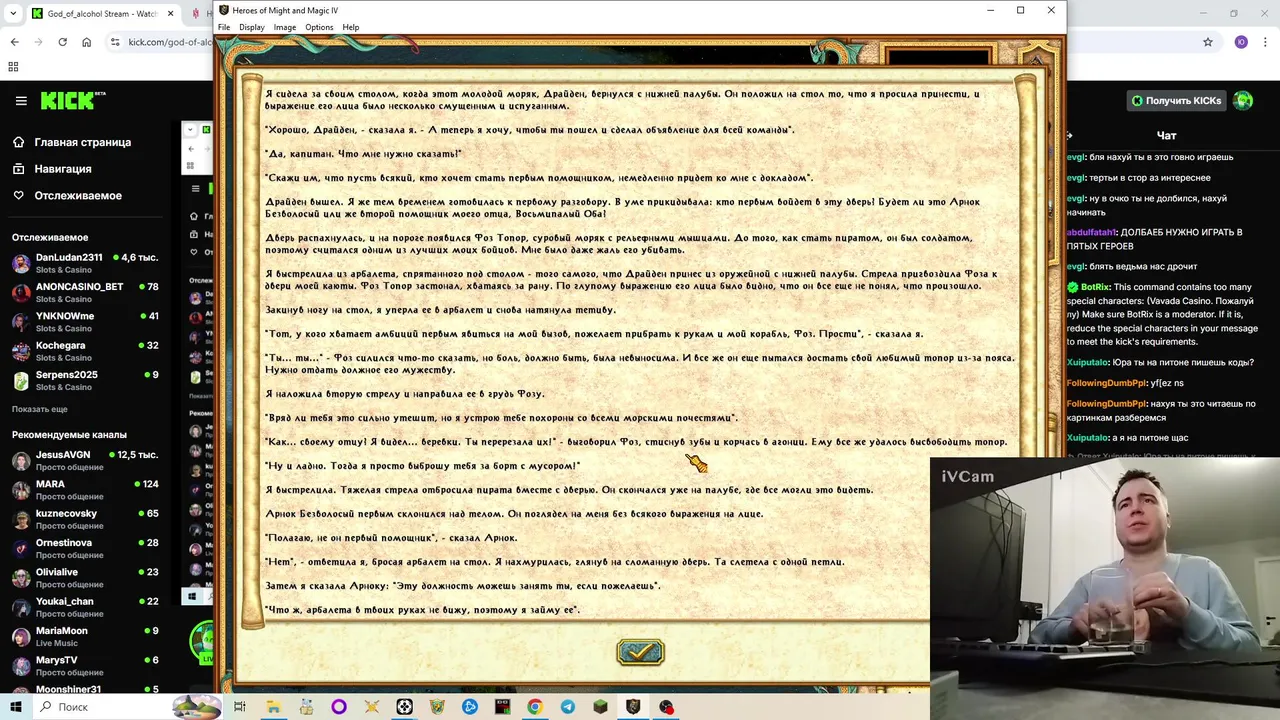Screen dimensions: 1280x720
Task: Open the crossed swords app on taskbar
Action: [372, 707]
